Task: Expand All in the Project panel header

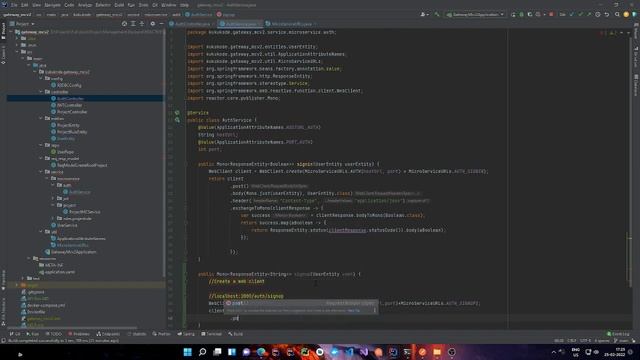Action: pyautogui.click(x=133, y=24)
